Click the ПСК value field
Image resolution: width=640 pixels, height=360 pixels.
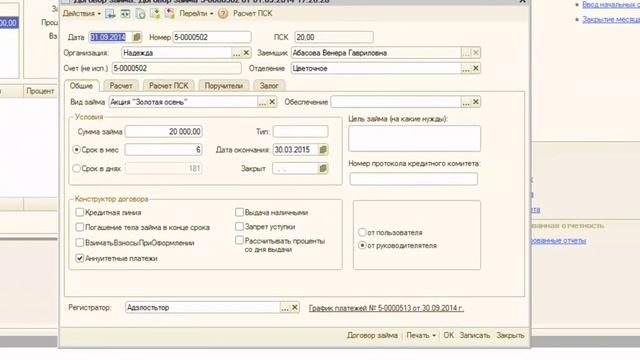click(x=334, y=37)
